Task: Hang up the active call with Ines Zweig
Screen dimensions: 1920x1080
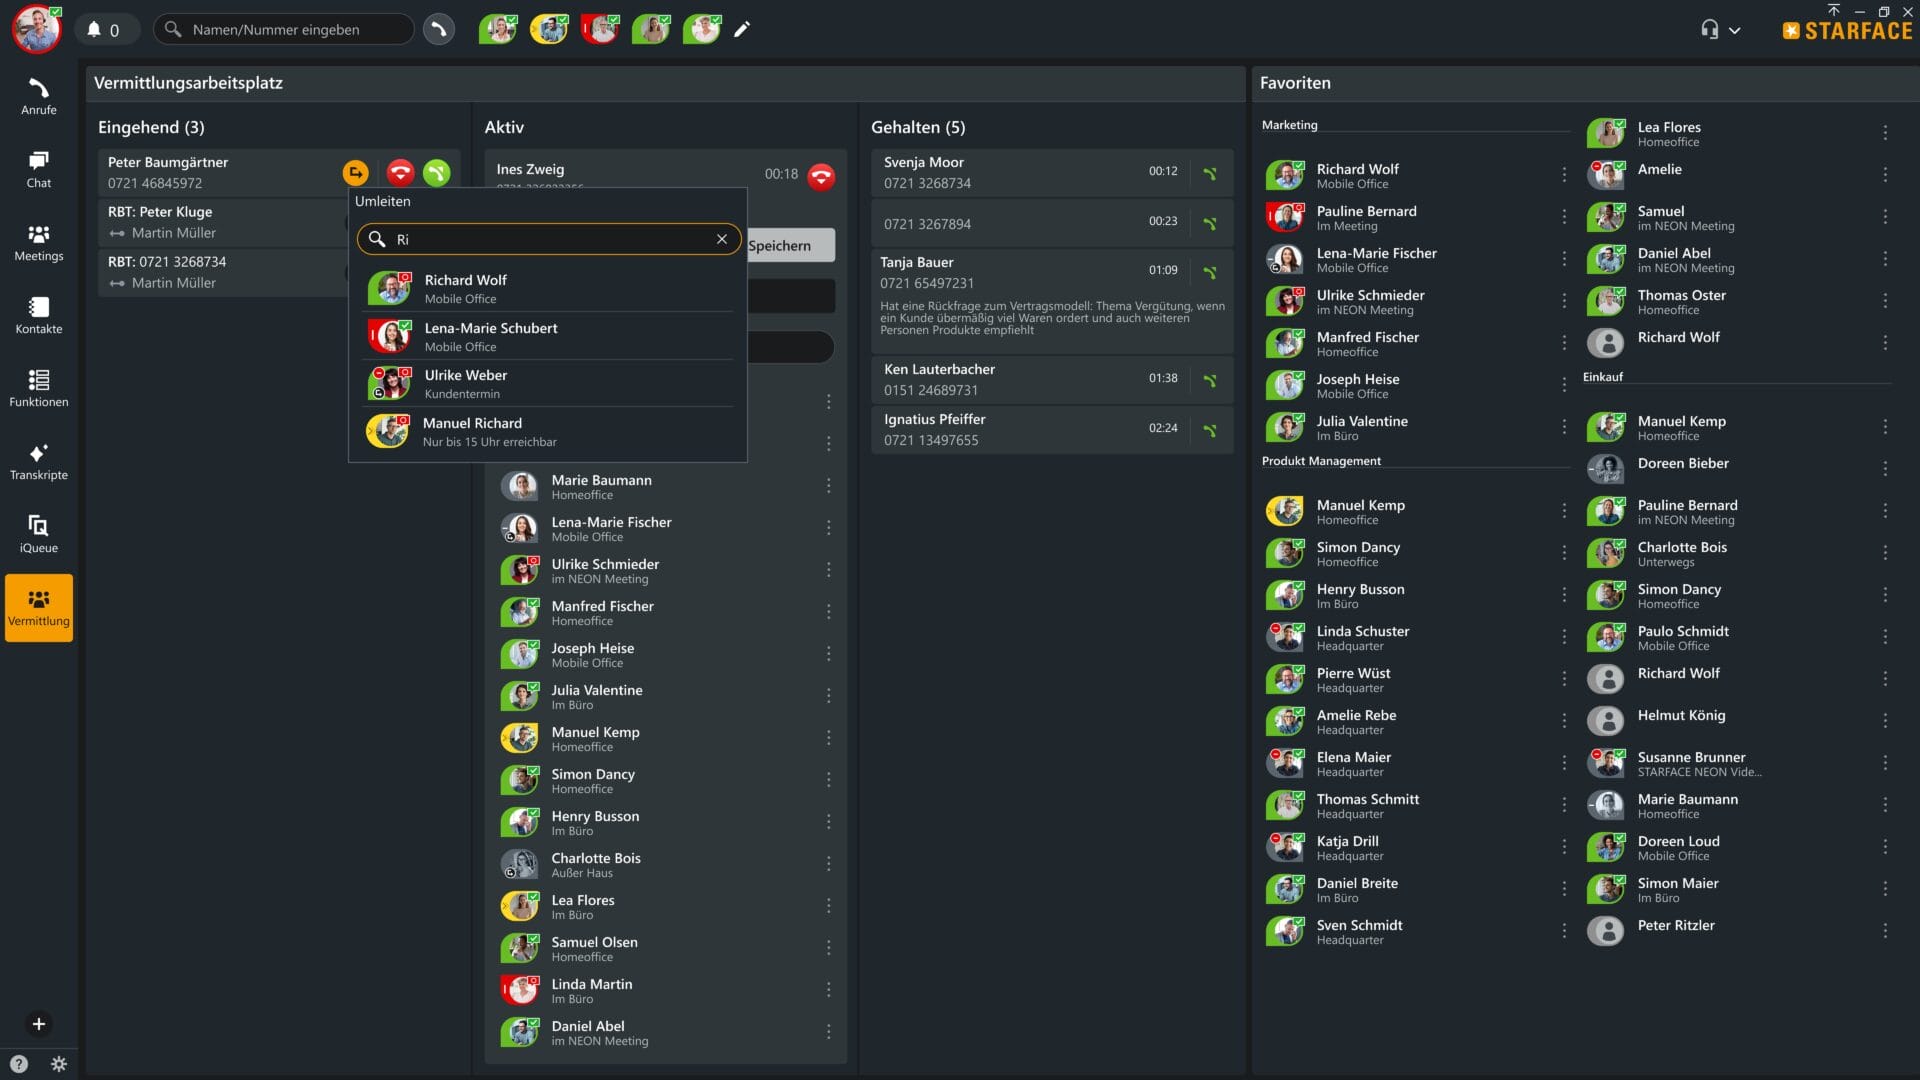Action: [821, 177]
